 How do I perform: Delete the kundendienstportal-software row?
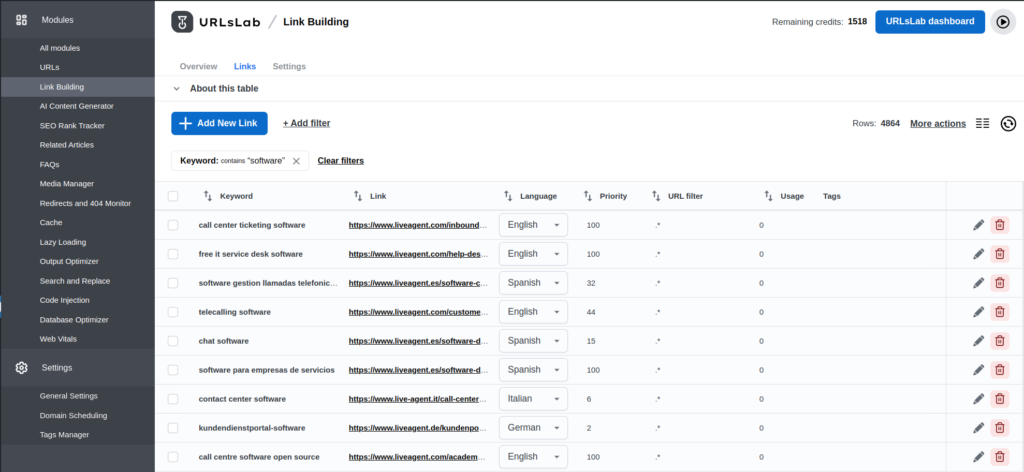(x=999, y=428)
